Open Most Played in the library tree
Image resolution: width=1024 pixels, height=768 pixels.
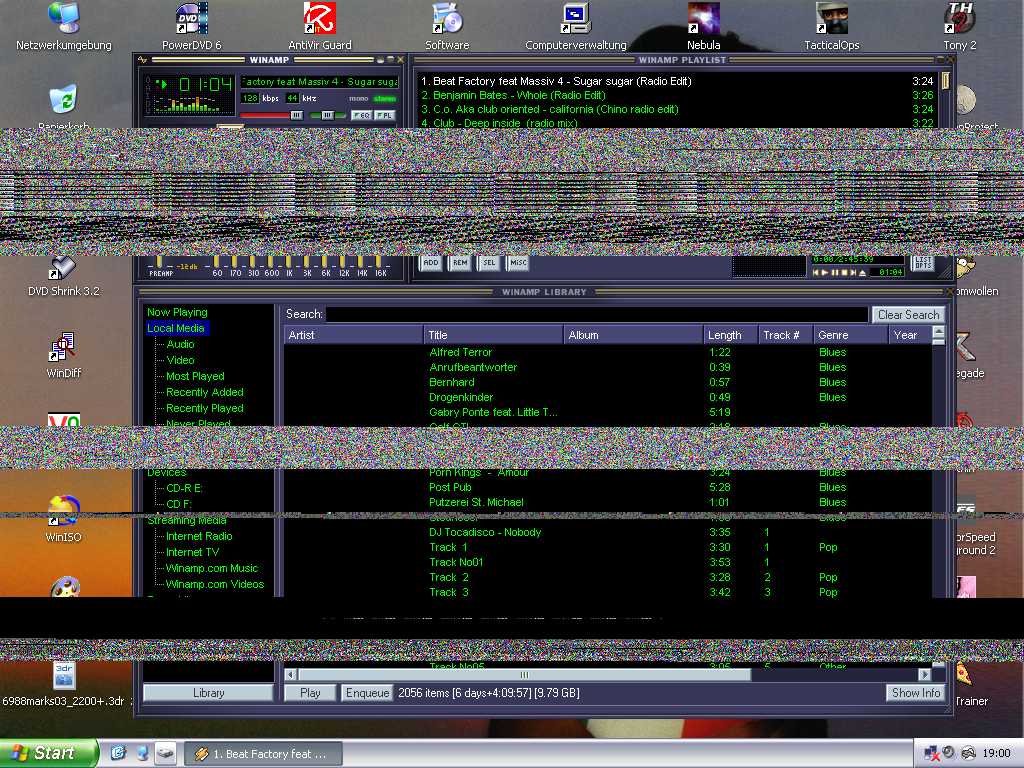tap(195, 376)
